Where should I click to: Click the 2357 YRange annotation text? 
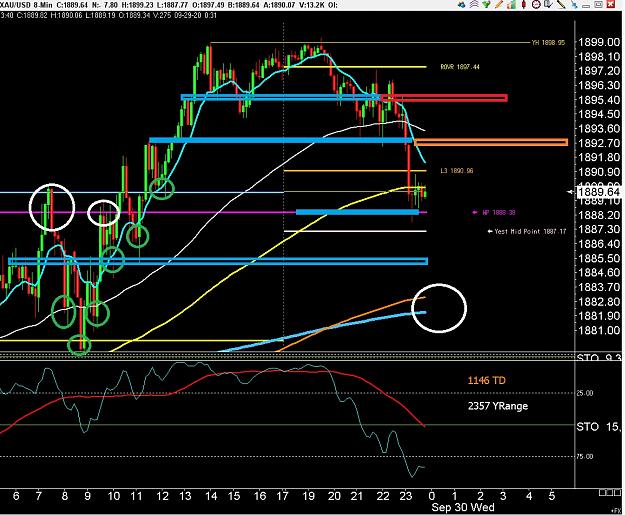click(x=498, y=406)
